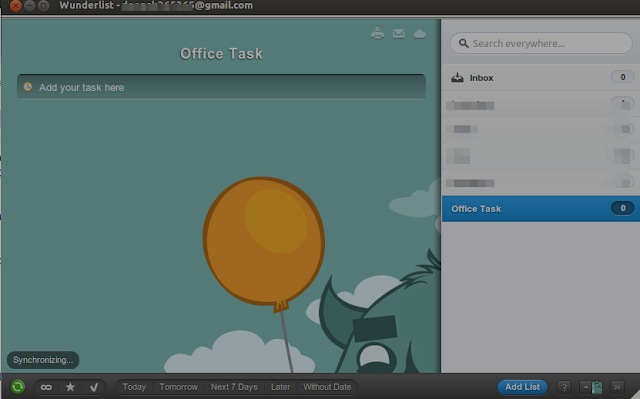Viewport: 640px width, 399px height.
Task: Click the Inbox count badge
Action: coord(622,77)
